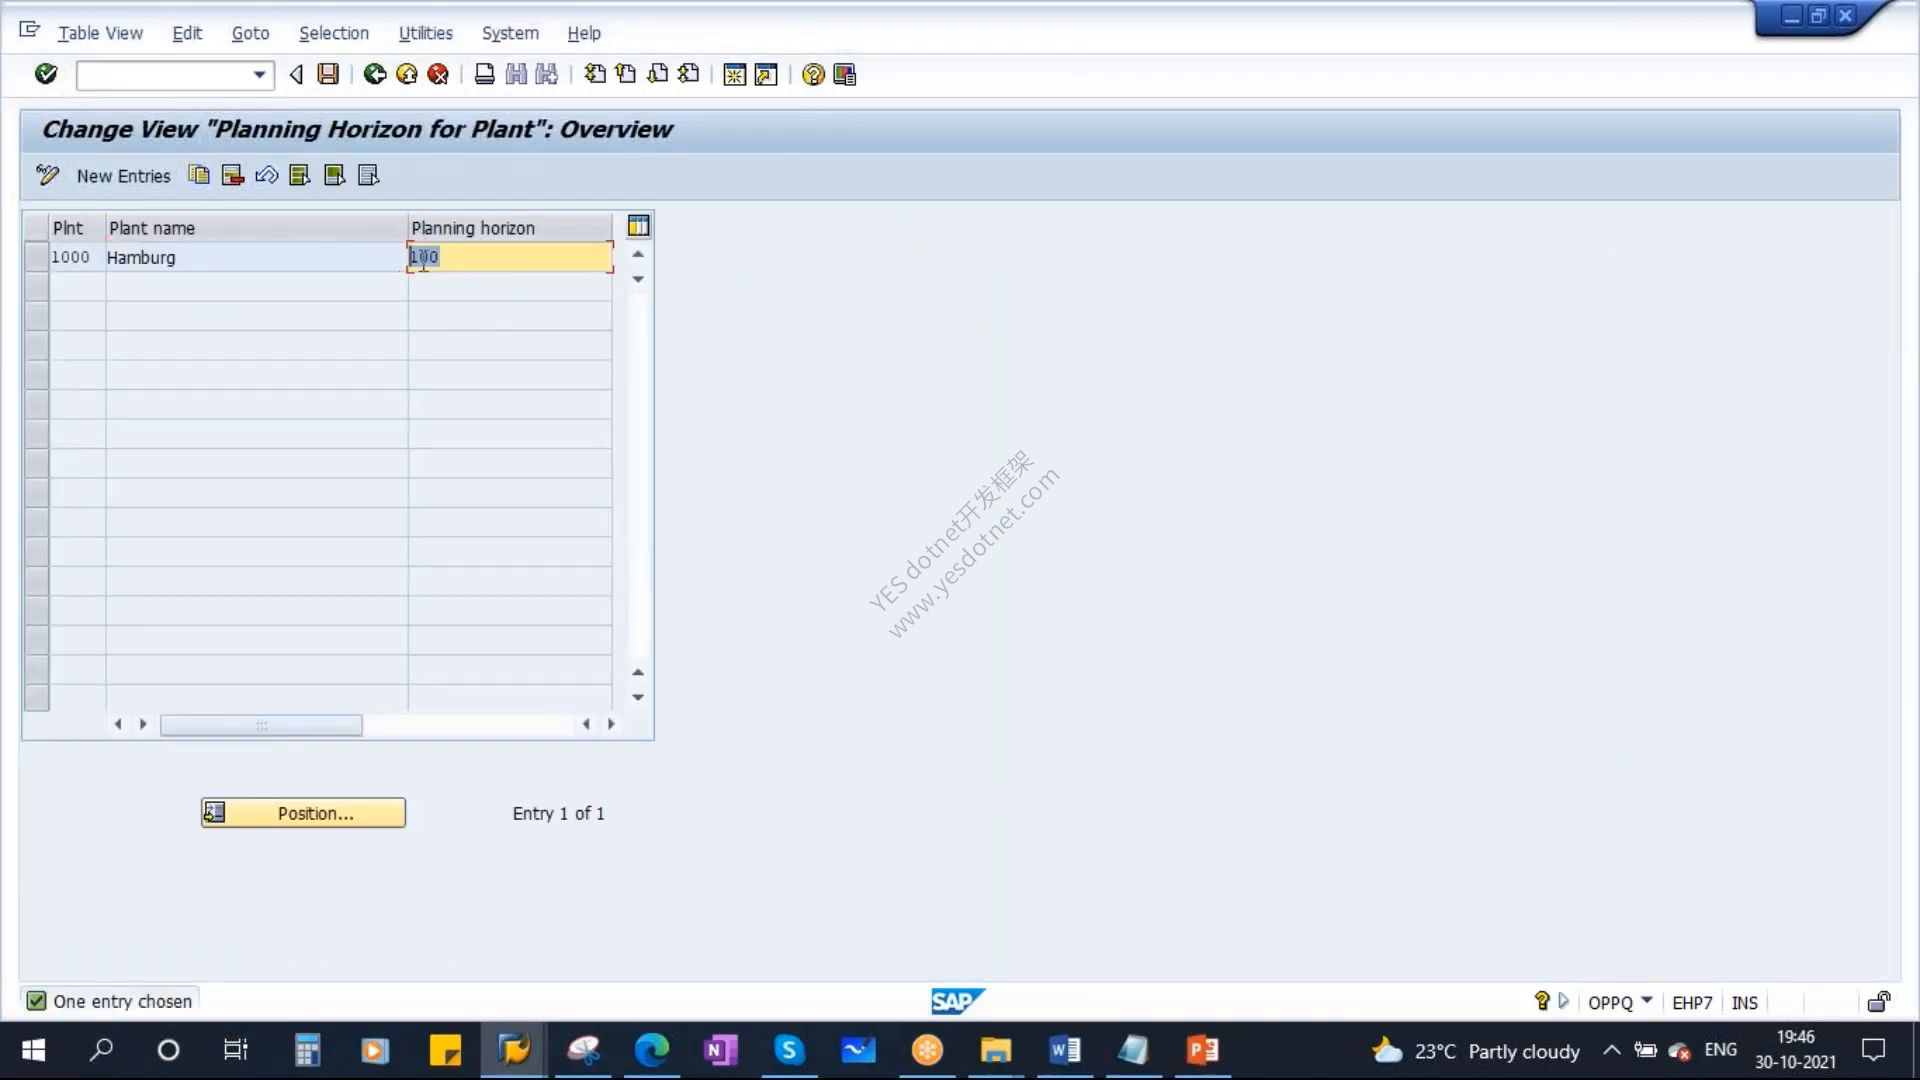Click the Undo Change icon
This screenshot has width=1920, height=1080.
click(x=266, y=176)
